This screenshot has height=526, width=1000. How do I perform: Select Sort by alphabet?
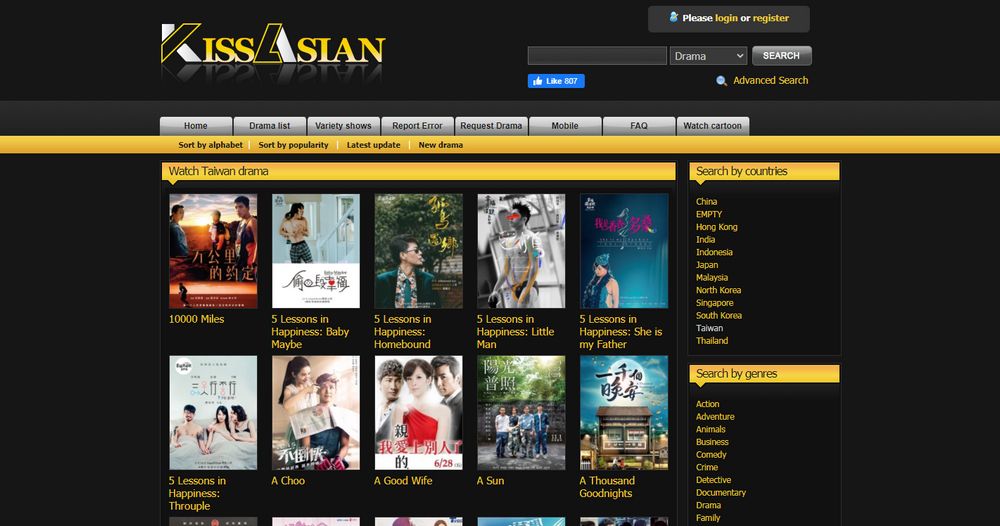coord(210,145)
